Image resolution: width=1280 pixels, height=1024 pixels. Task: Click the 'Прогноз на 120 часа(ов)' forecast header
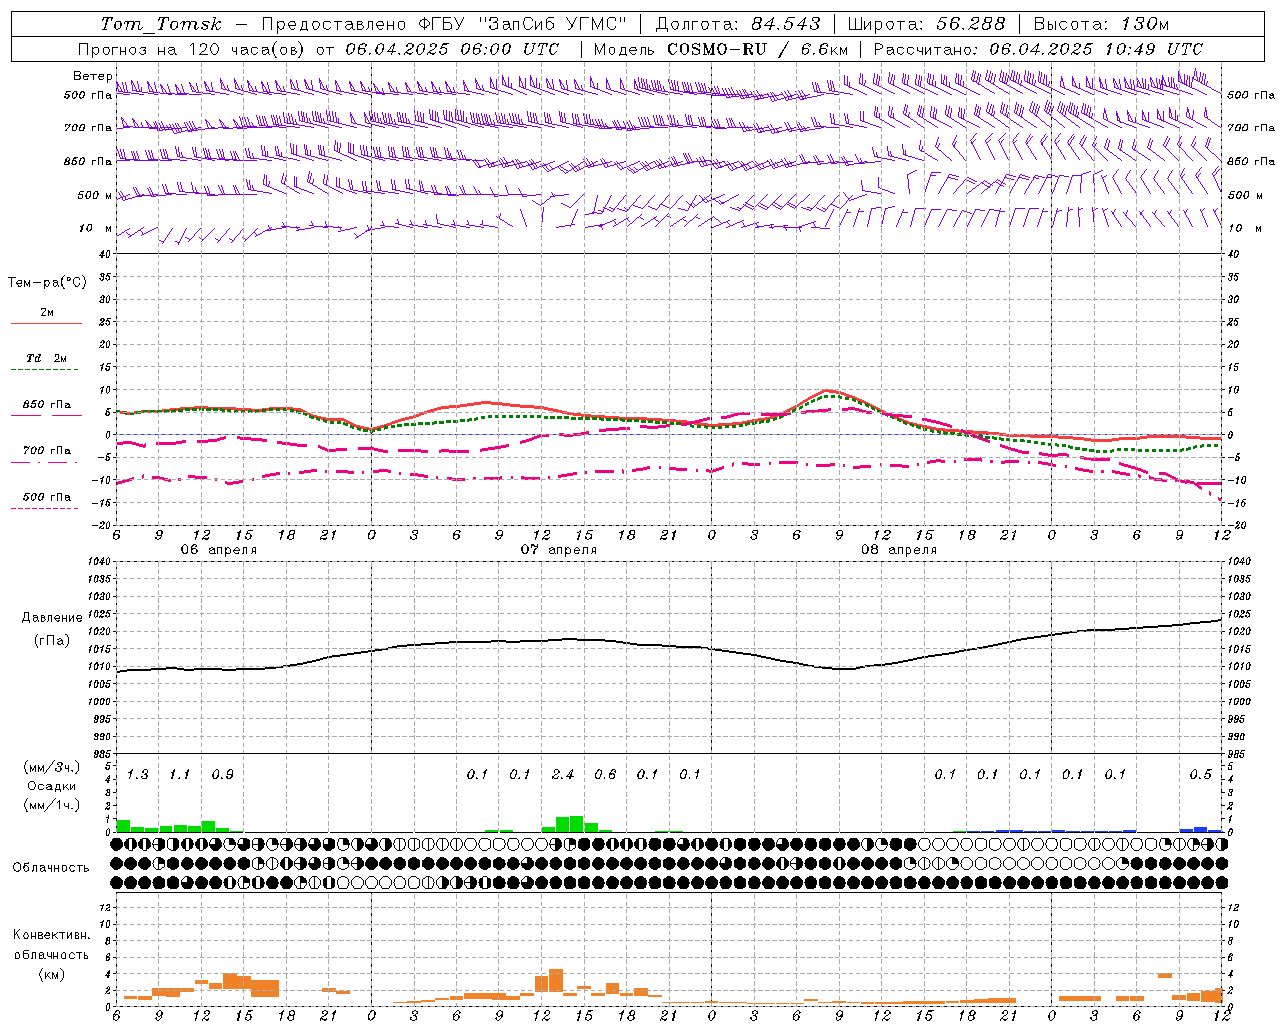(x=193, y=49)
